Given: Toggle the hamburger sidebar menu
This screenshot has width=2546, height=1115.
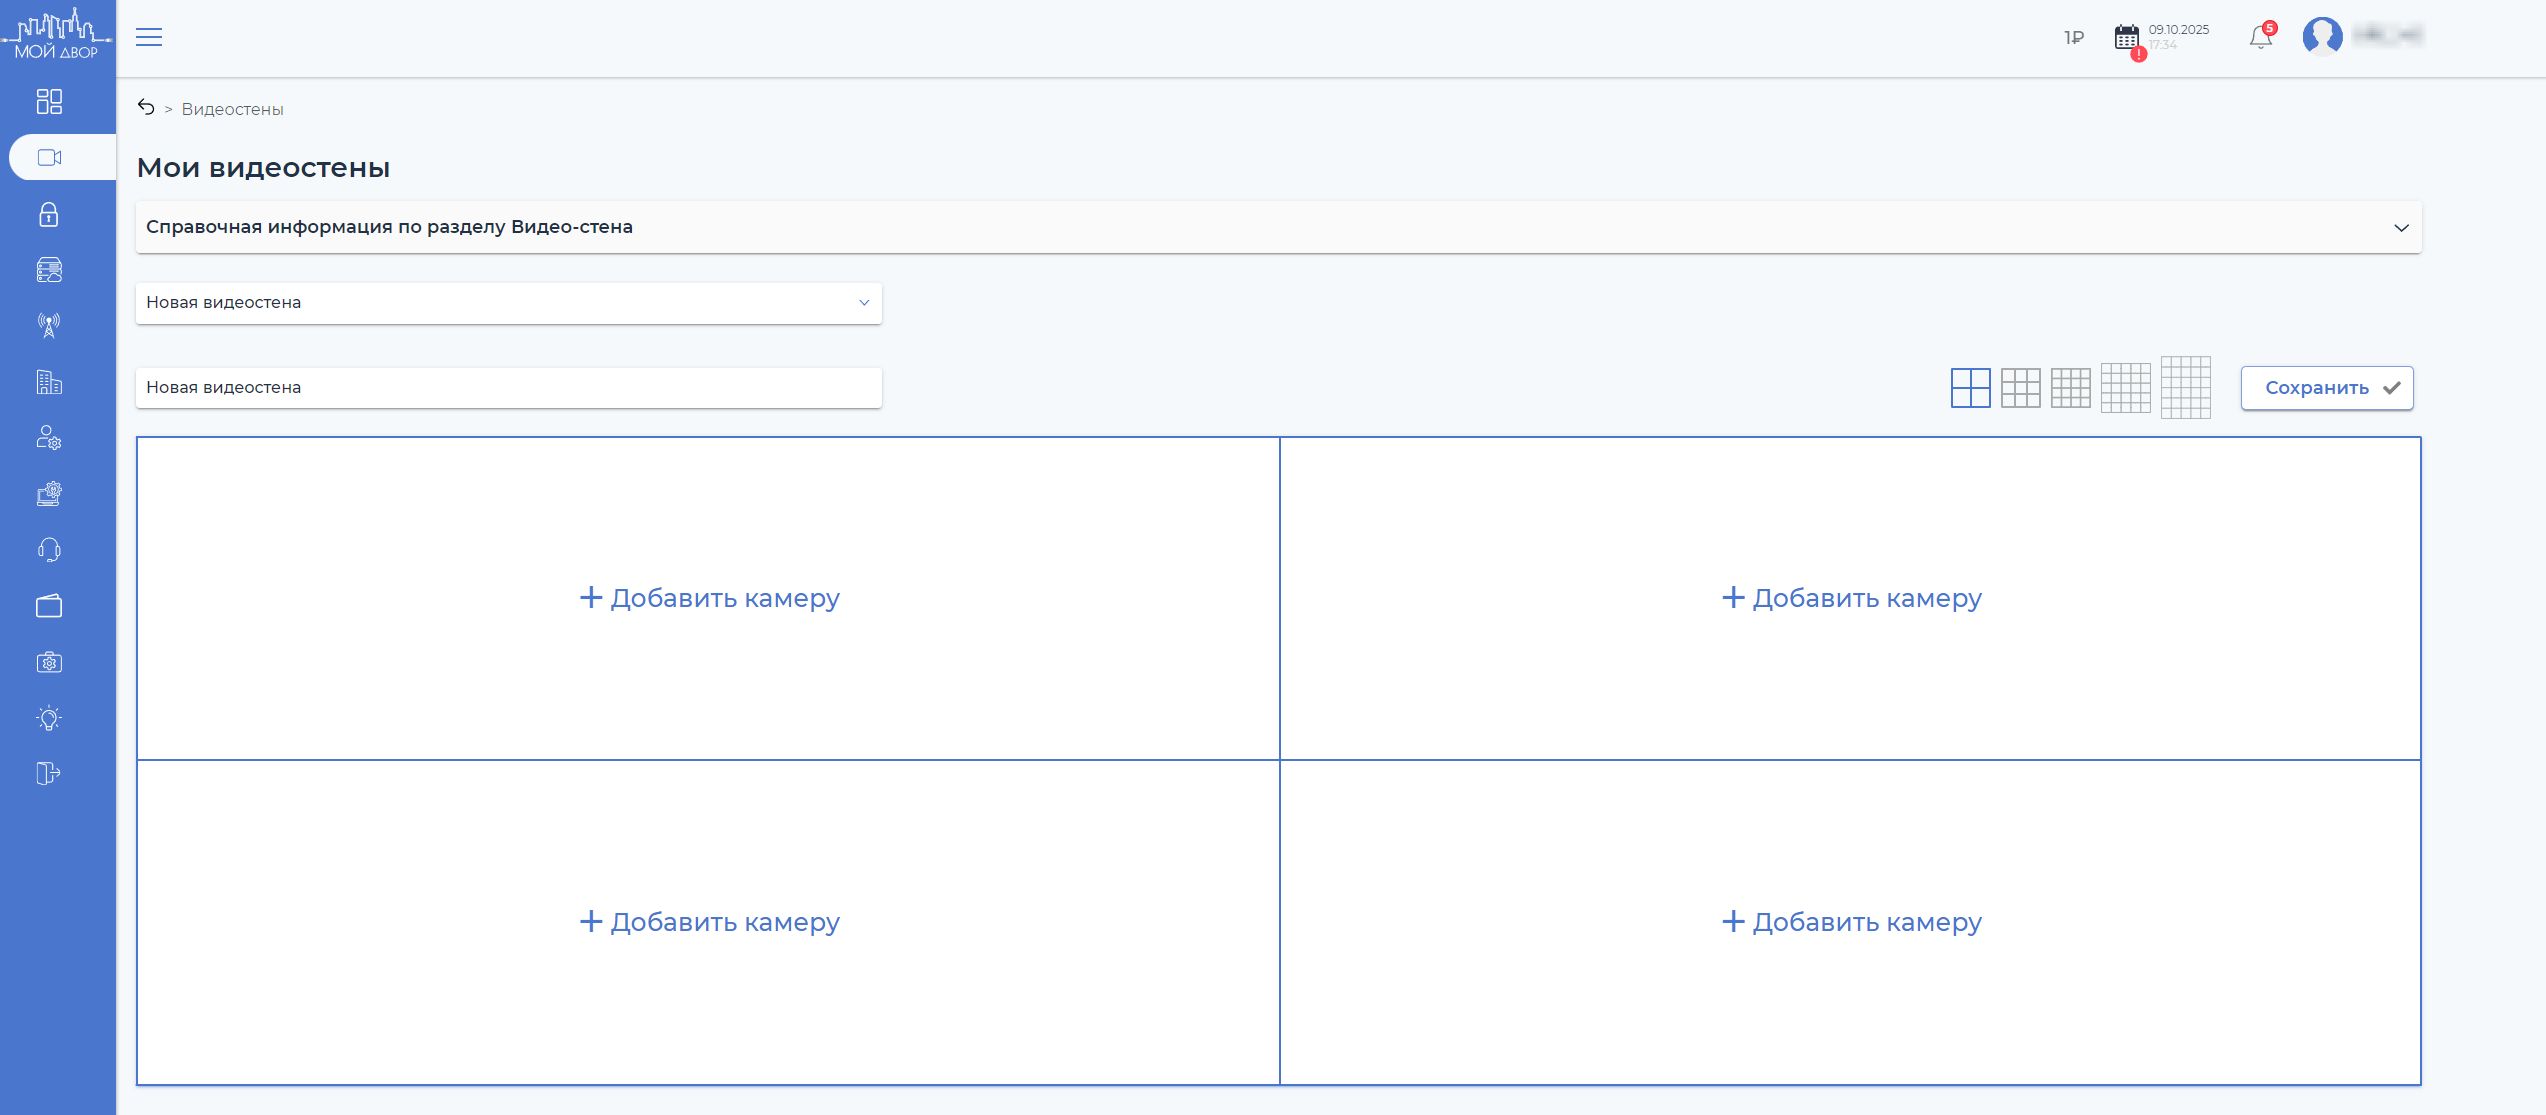Looking at the screenshot, I should click(149, 38).
